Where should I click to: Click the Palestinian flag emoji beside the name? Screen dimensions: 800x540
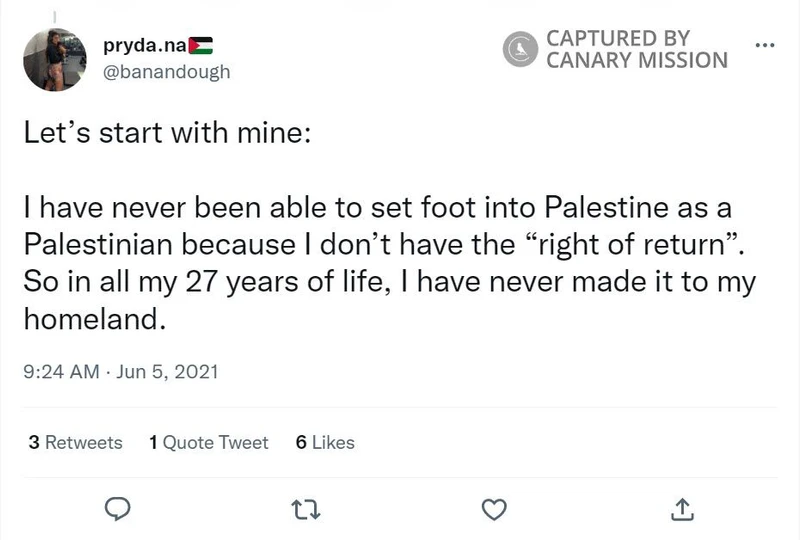point(201,46)
